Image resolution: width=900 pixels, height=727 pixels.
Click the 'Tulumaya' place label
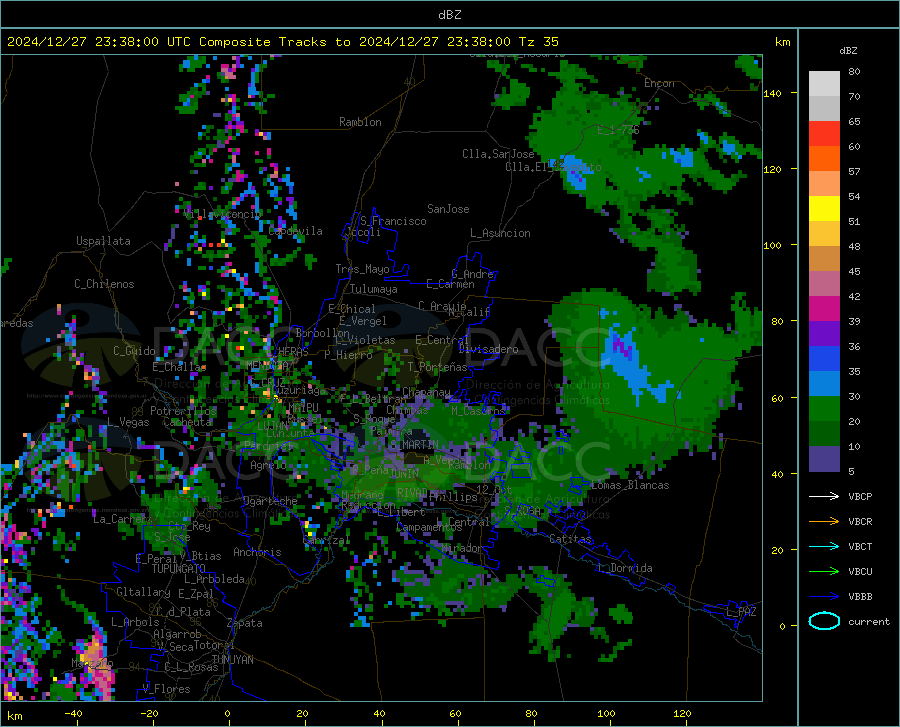click(x=373, y=289)
